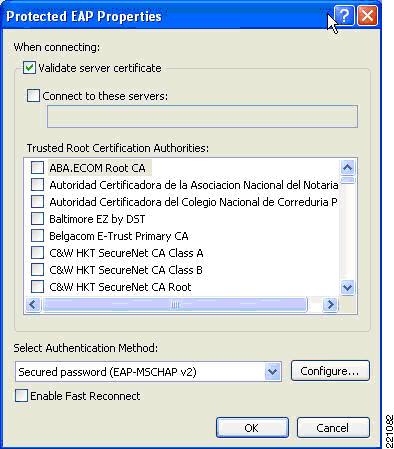Screen dimensions: 394x449
Task: Check C&W HKT SecureNet CA Class A
Action: 37,253
